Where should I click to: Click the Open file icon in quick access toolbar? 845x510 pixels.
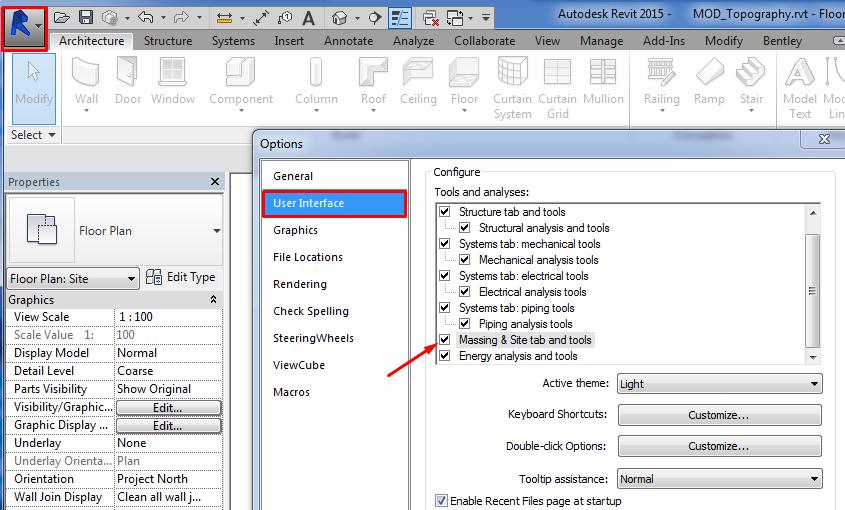tap(62, 18)
